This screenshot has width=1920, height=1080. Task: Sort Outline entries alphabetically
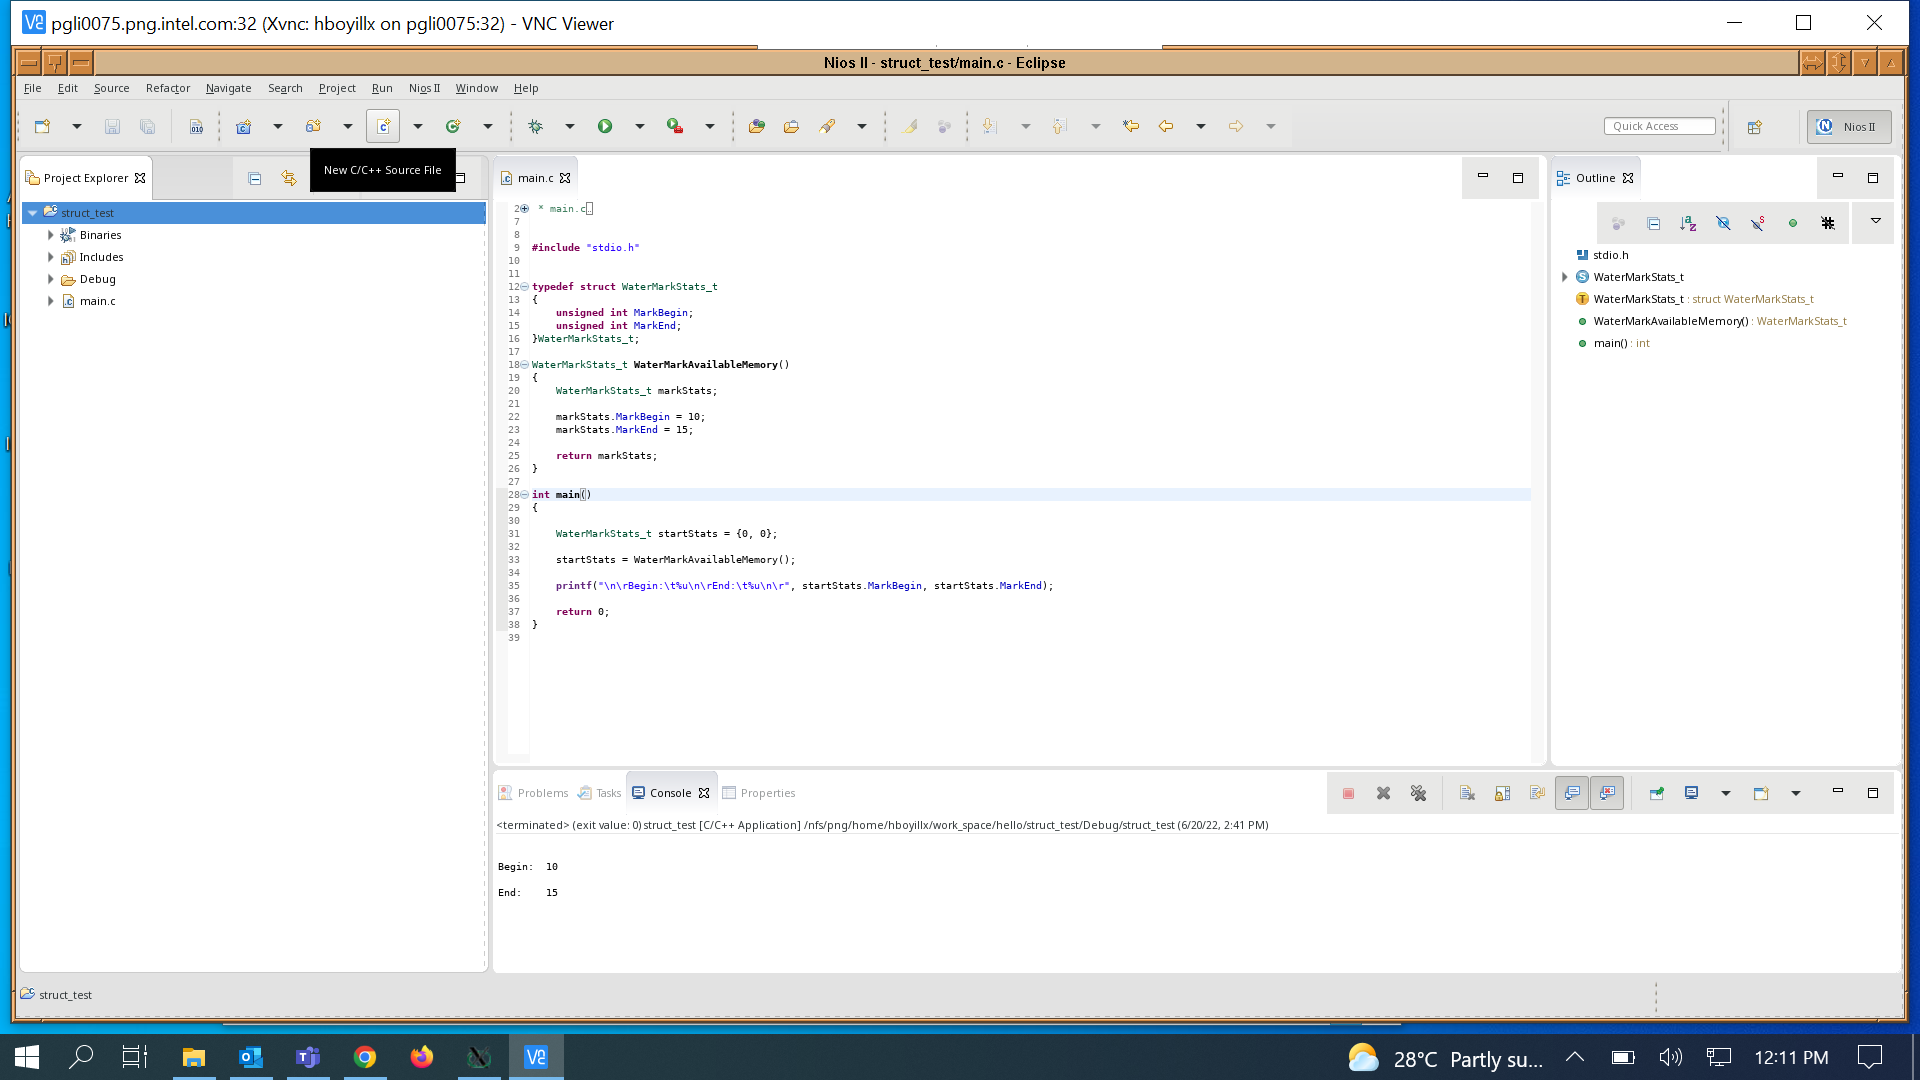(x=1688, y=223)
